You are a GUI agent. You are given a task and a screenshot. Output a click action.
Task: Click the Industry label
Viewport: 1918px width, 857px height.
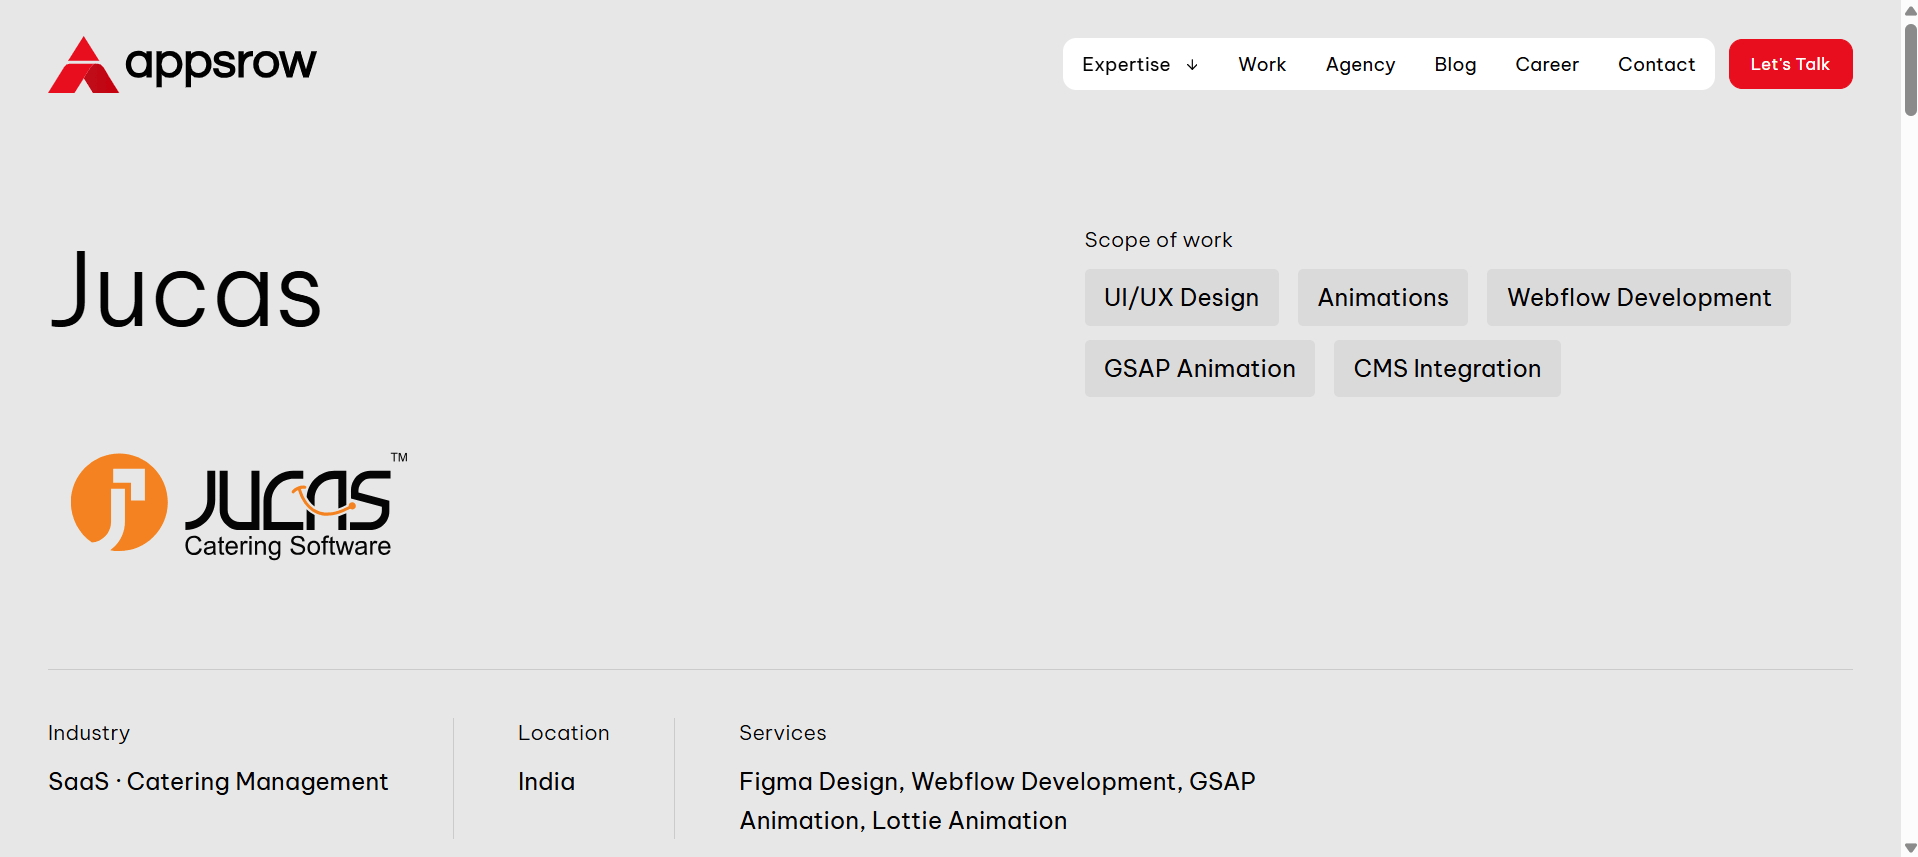89,733
